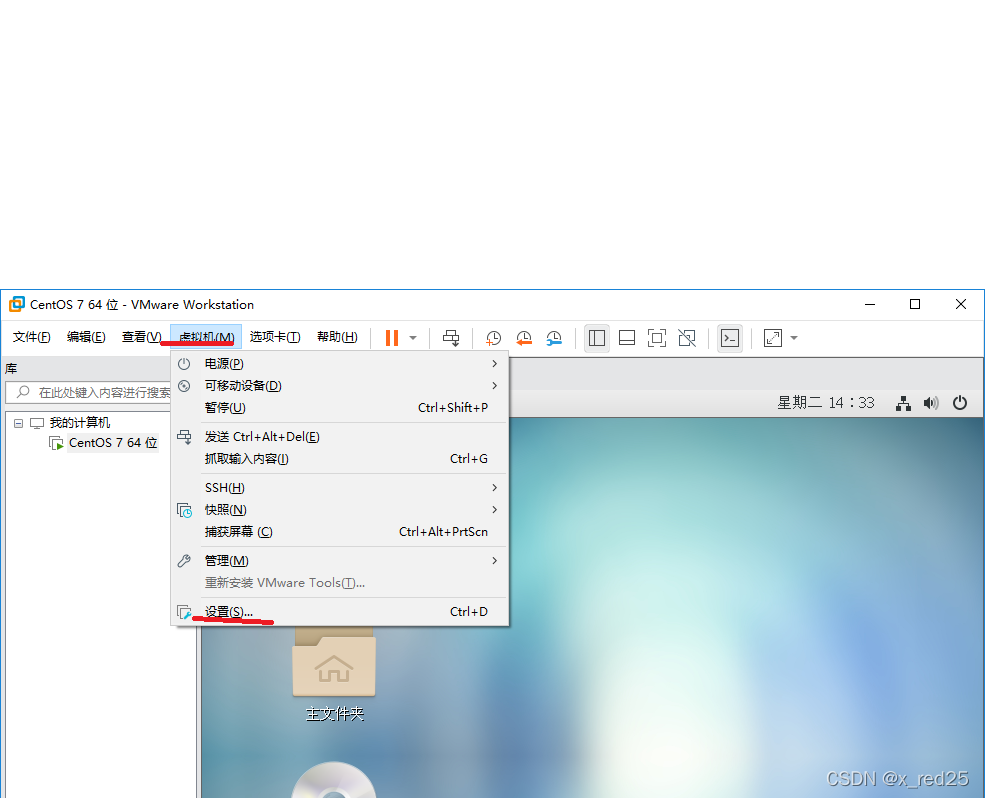Click the library search input field
Viewport: 985px width, 798px height.
coord(88,393)
